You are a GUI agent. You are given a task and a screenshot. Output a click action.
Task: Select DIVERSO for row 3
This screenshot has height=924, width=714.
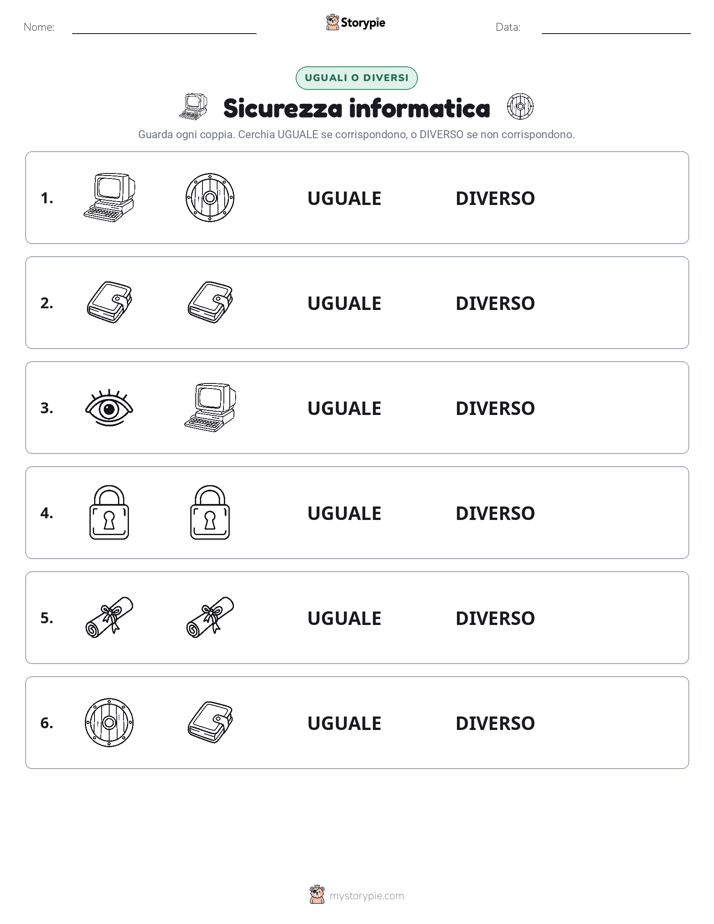tap(495, 408)
